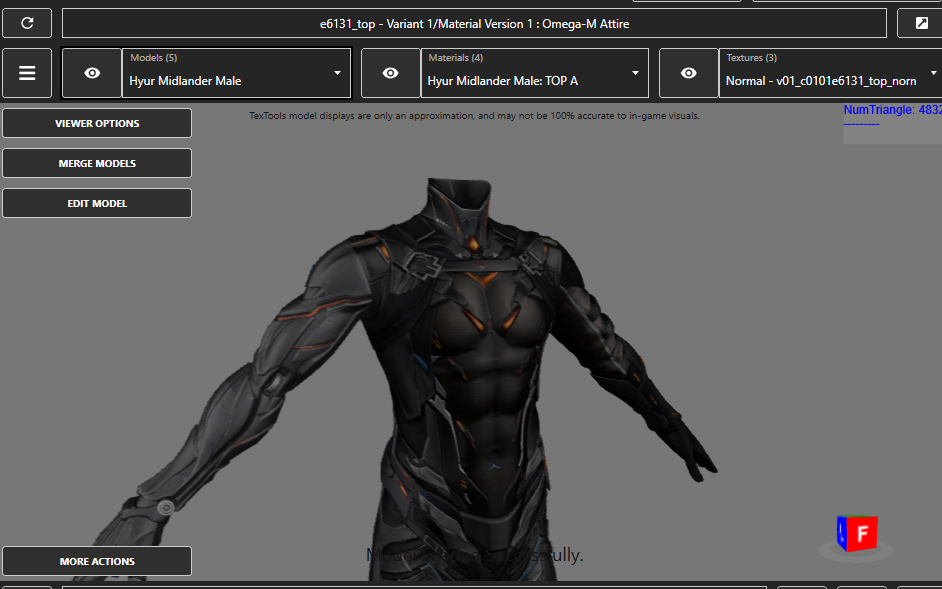
Task: Open the Models dropdown (Hyur Midlander Male)
Action: pos(237,73)
